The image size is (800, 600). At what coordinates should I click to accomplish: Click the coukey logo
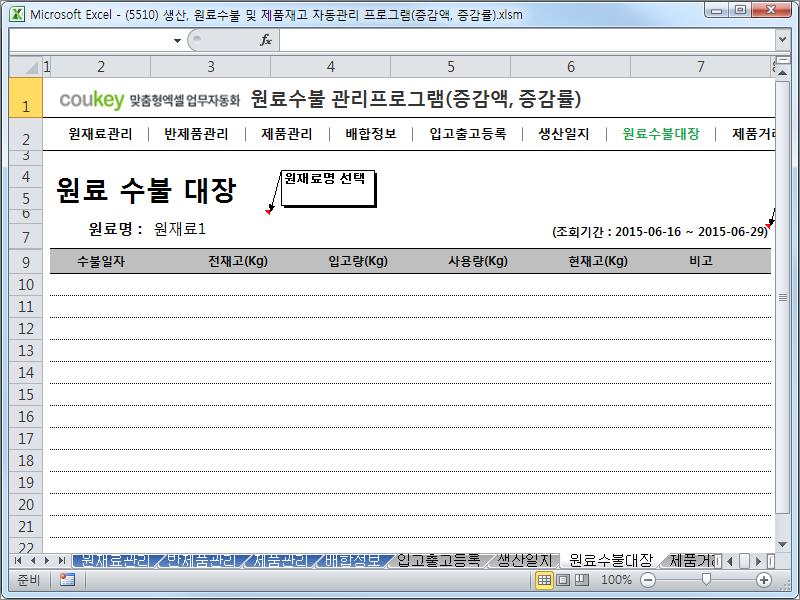coord(91,99)
